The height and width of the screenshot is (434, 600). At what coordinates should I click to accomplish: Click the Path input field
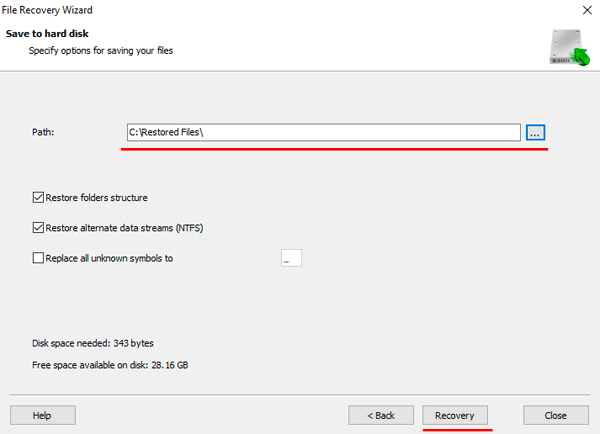tap(324, 132)
